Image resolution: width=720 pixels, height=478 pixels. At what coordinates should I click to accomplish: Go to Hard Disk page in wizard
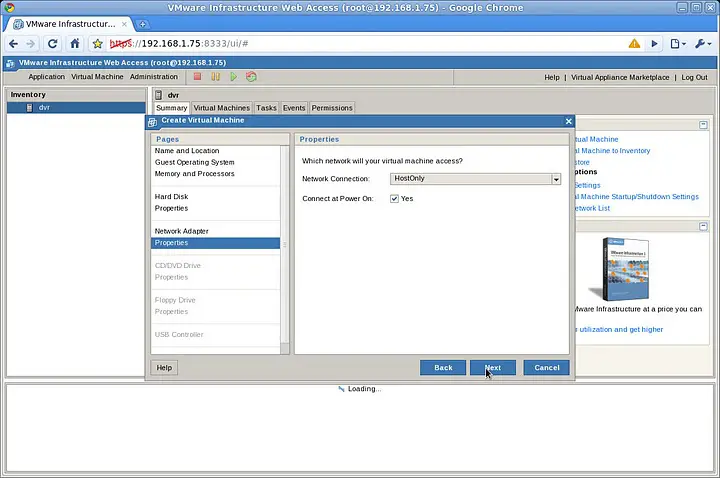[171, 197]
